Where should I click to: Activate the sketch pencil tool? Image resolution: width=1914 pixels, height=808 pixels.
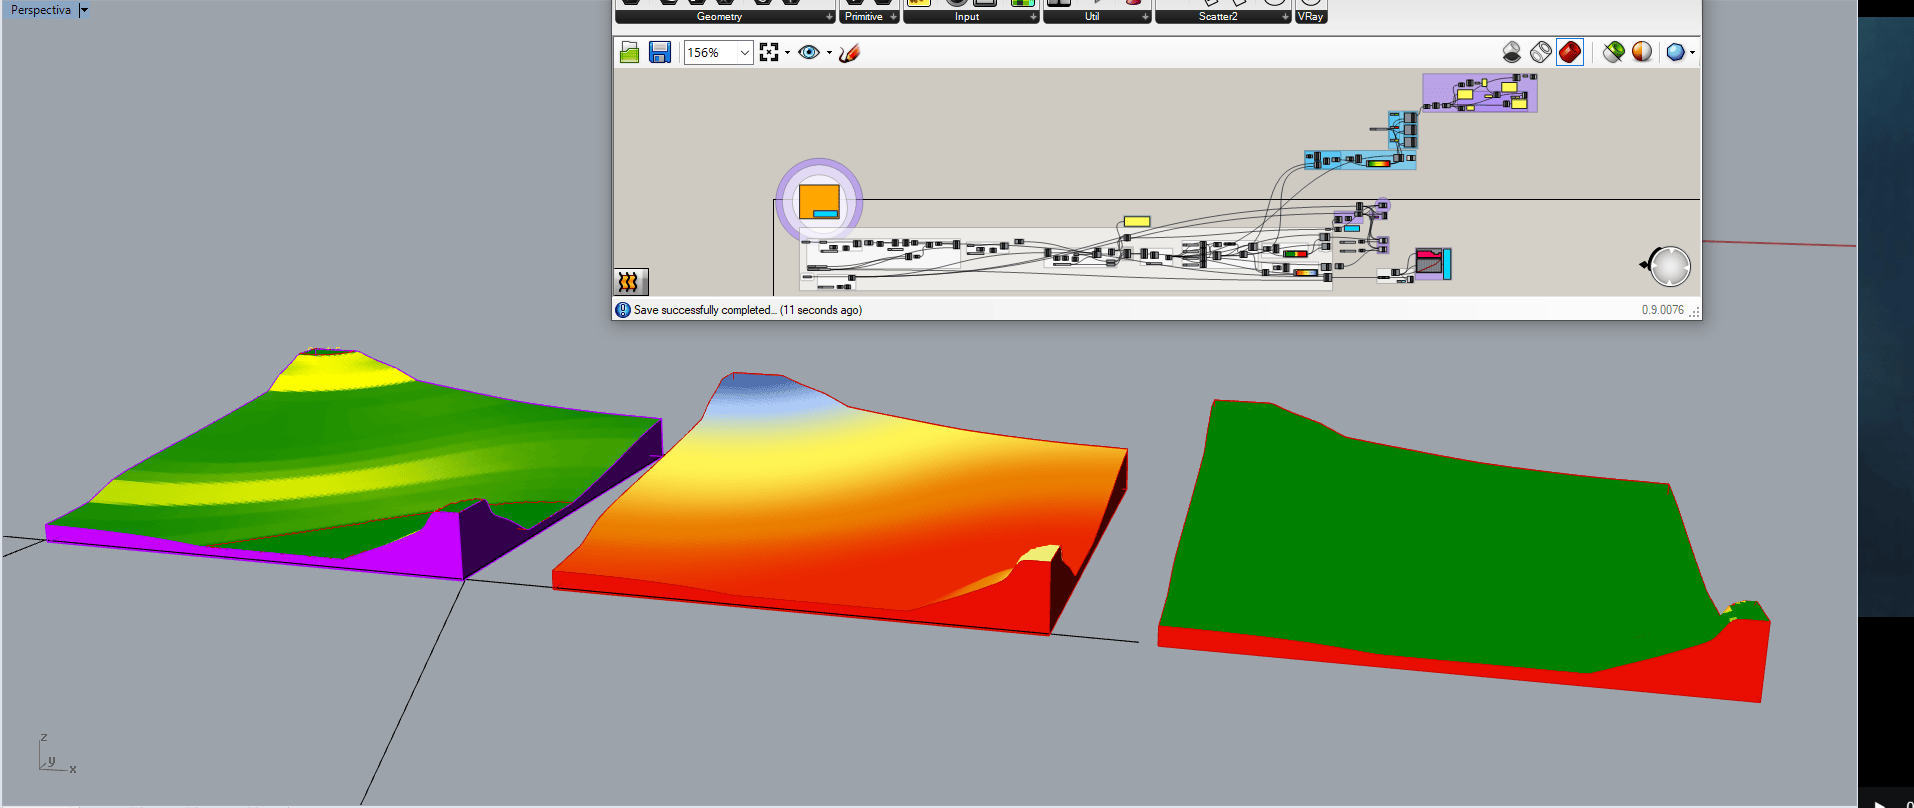coord(849,53)
